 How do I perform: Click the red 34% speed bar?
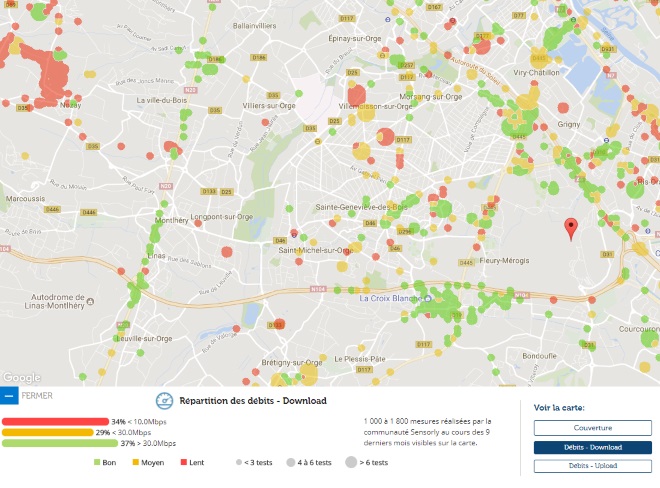pos(55,421)
